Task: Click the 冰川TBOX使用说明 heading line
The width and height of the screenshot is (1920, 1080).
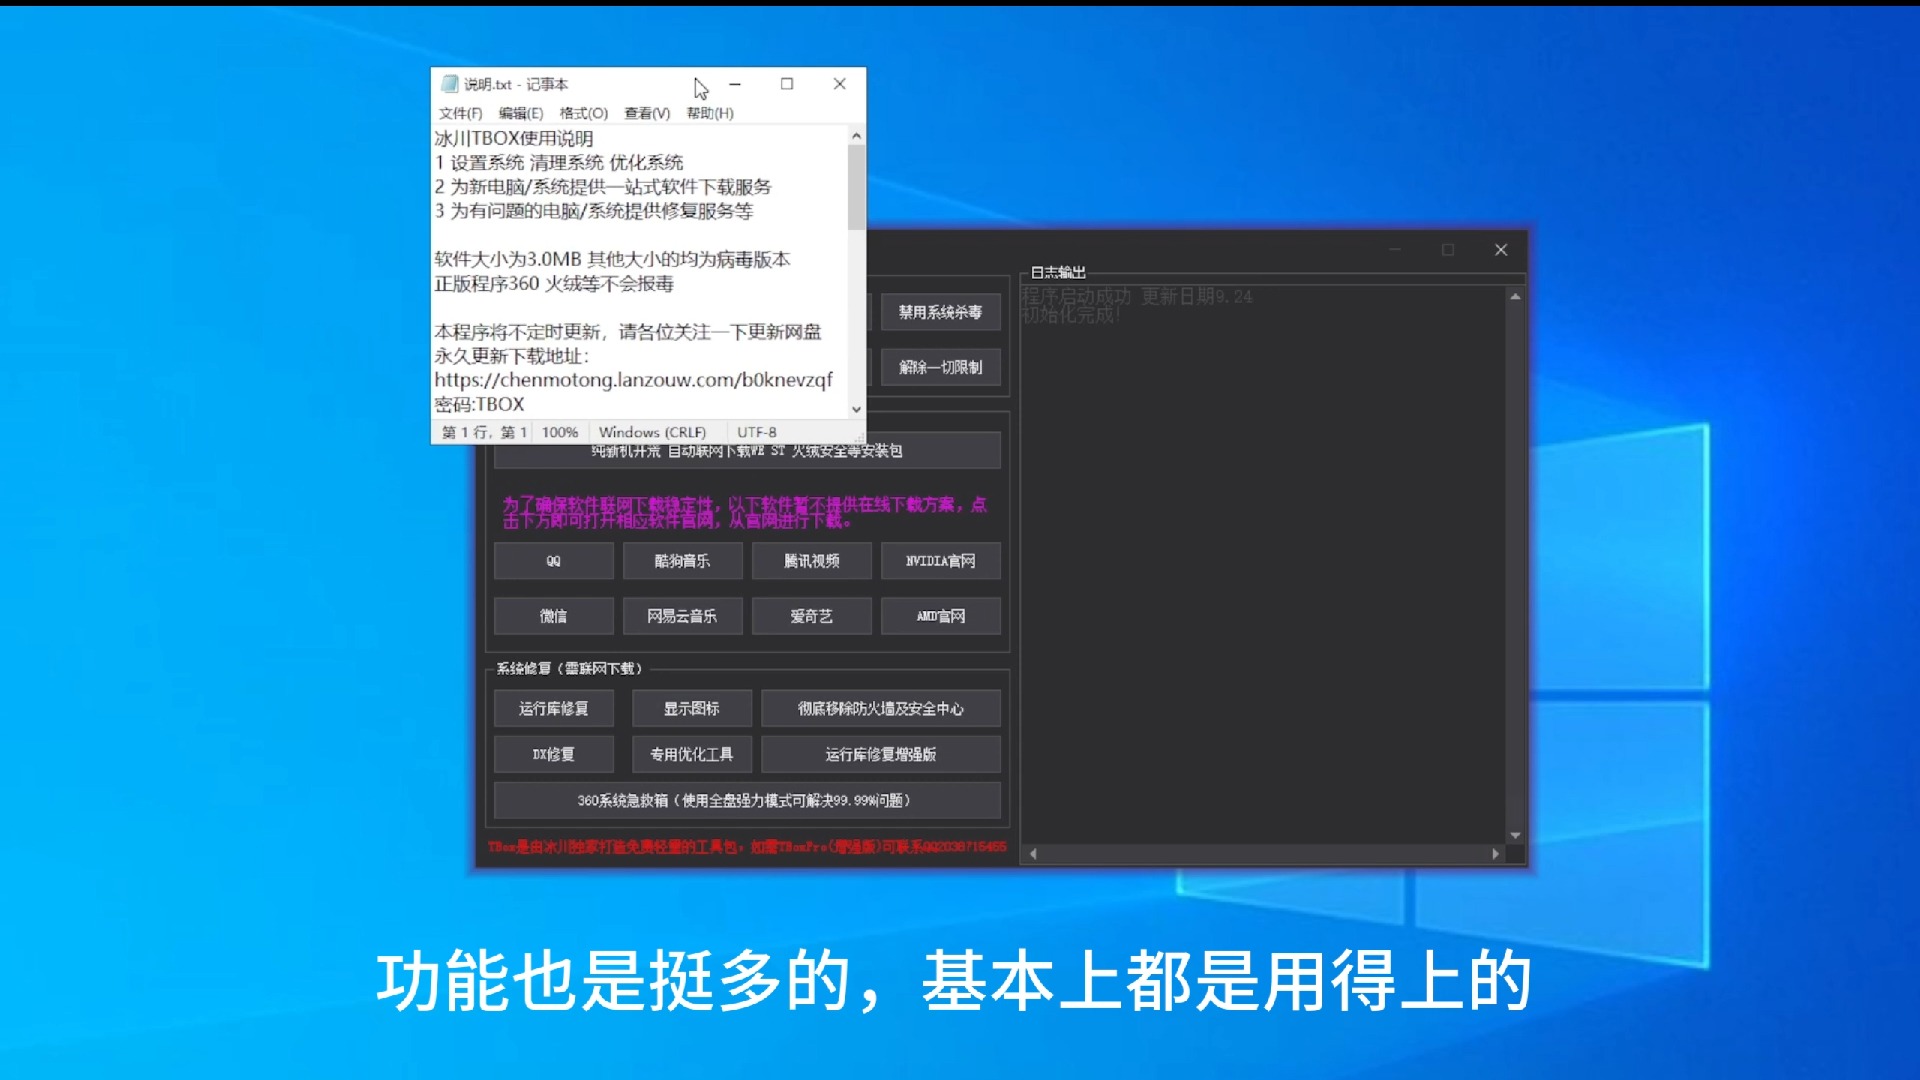Action: (514, 138)
